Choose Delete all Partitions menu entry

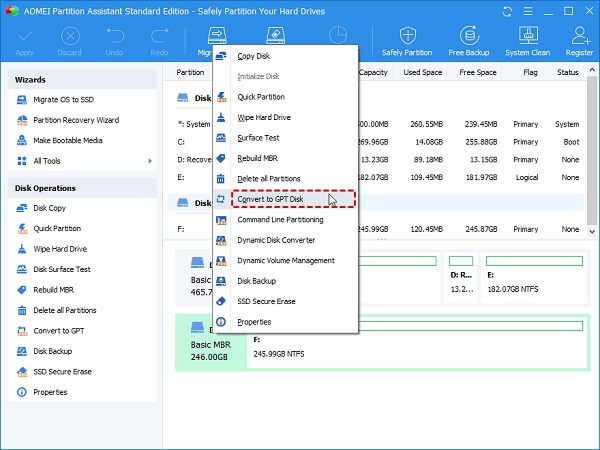pyautogui.click(x=285, y=179)
